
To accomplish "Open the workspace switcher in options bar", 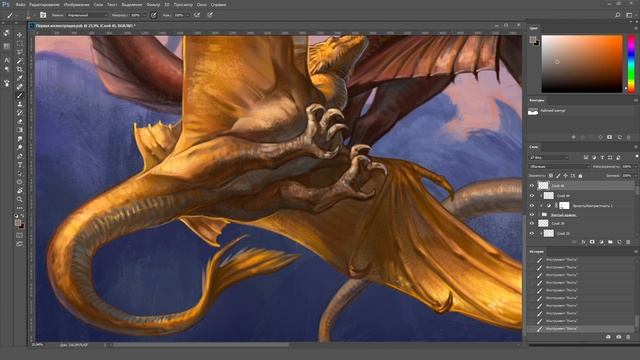I will coord(630,15).
